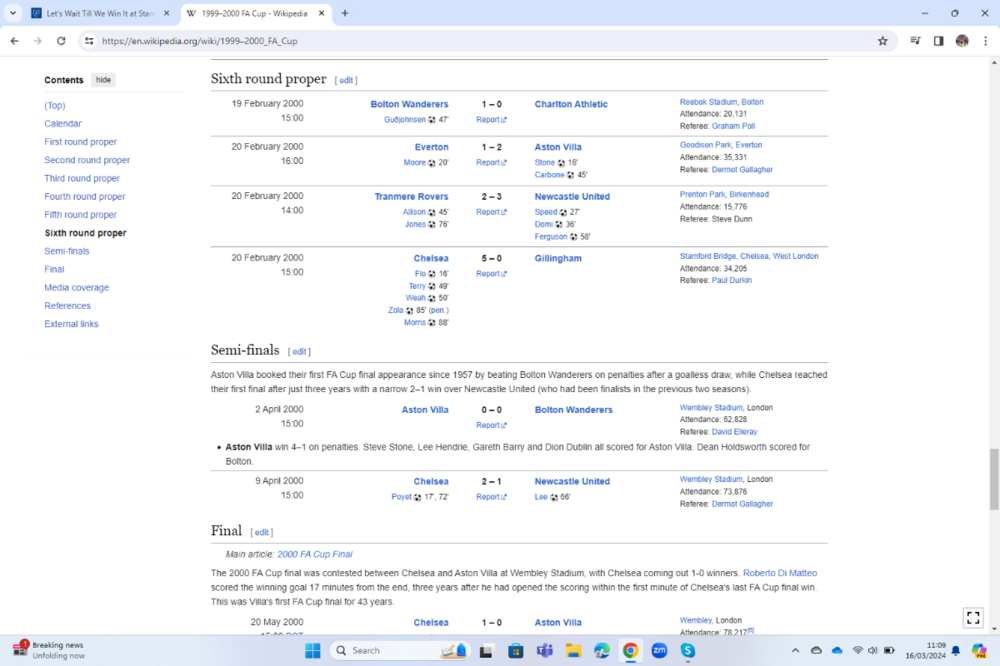Open Chrome three-dot menu
Image resolution: width=1000 pixels, height=666 pixels.
985,41
